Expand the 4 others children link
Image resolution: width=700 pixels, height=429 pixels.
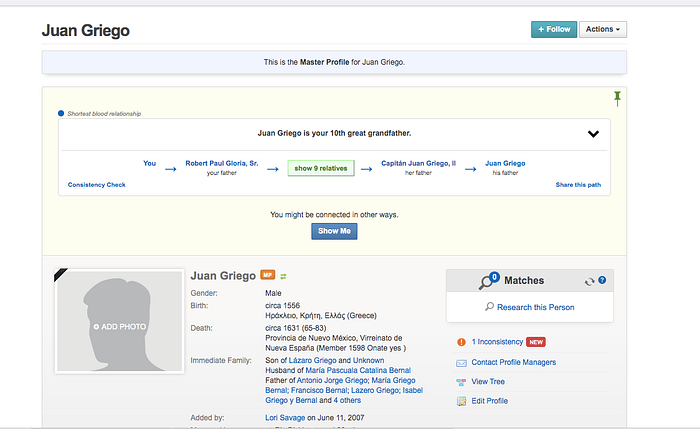click(347, 400)
